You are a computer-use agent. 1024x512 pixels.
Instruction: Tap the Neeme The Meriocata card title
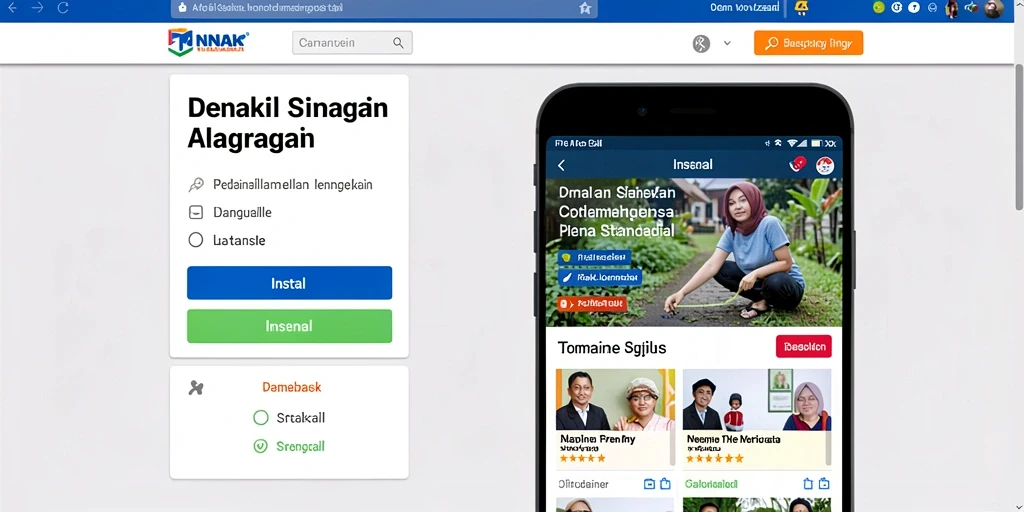[733, 440]
